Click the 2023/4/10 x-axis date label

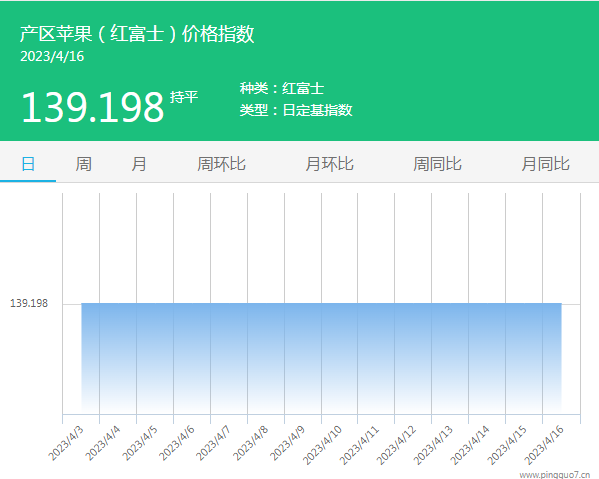coord(322,445)
